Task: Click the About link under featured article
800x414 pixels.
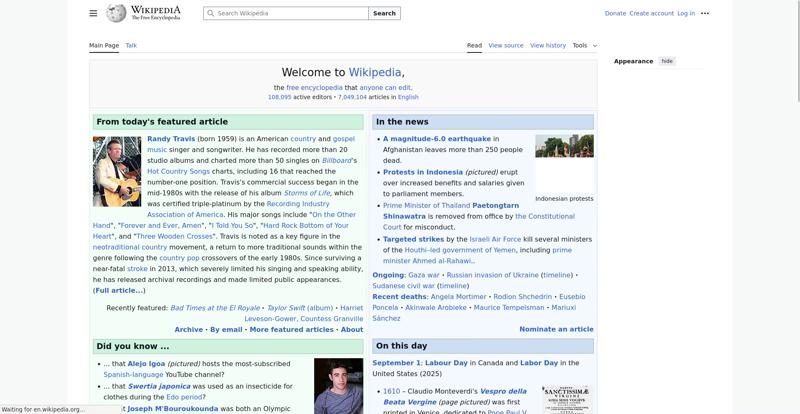Action: pyautogui.click(x=352, y=330)
